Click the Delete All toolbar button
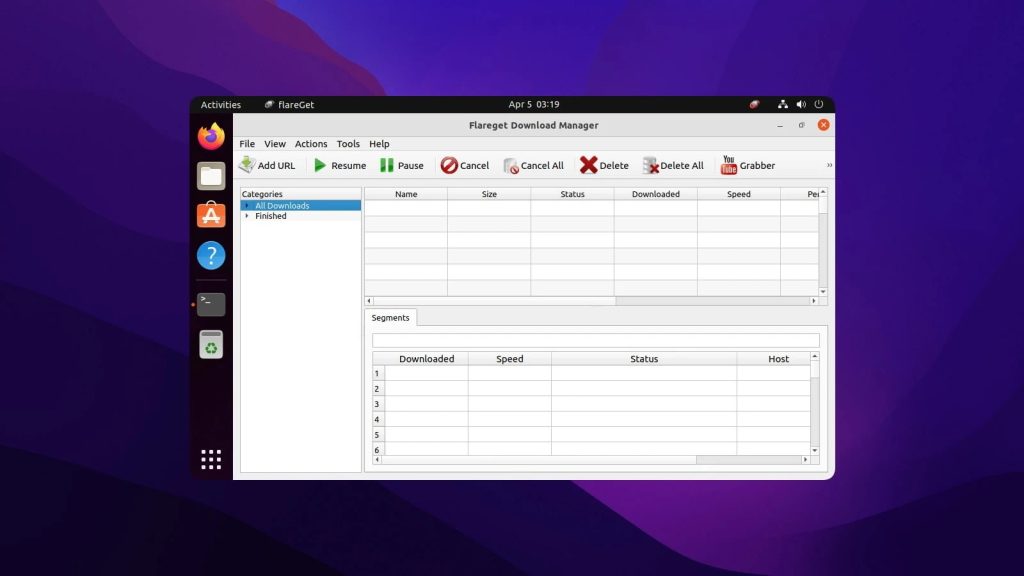 click(673, 165)
